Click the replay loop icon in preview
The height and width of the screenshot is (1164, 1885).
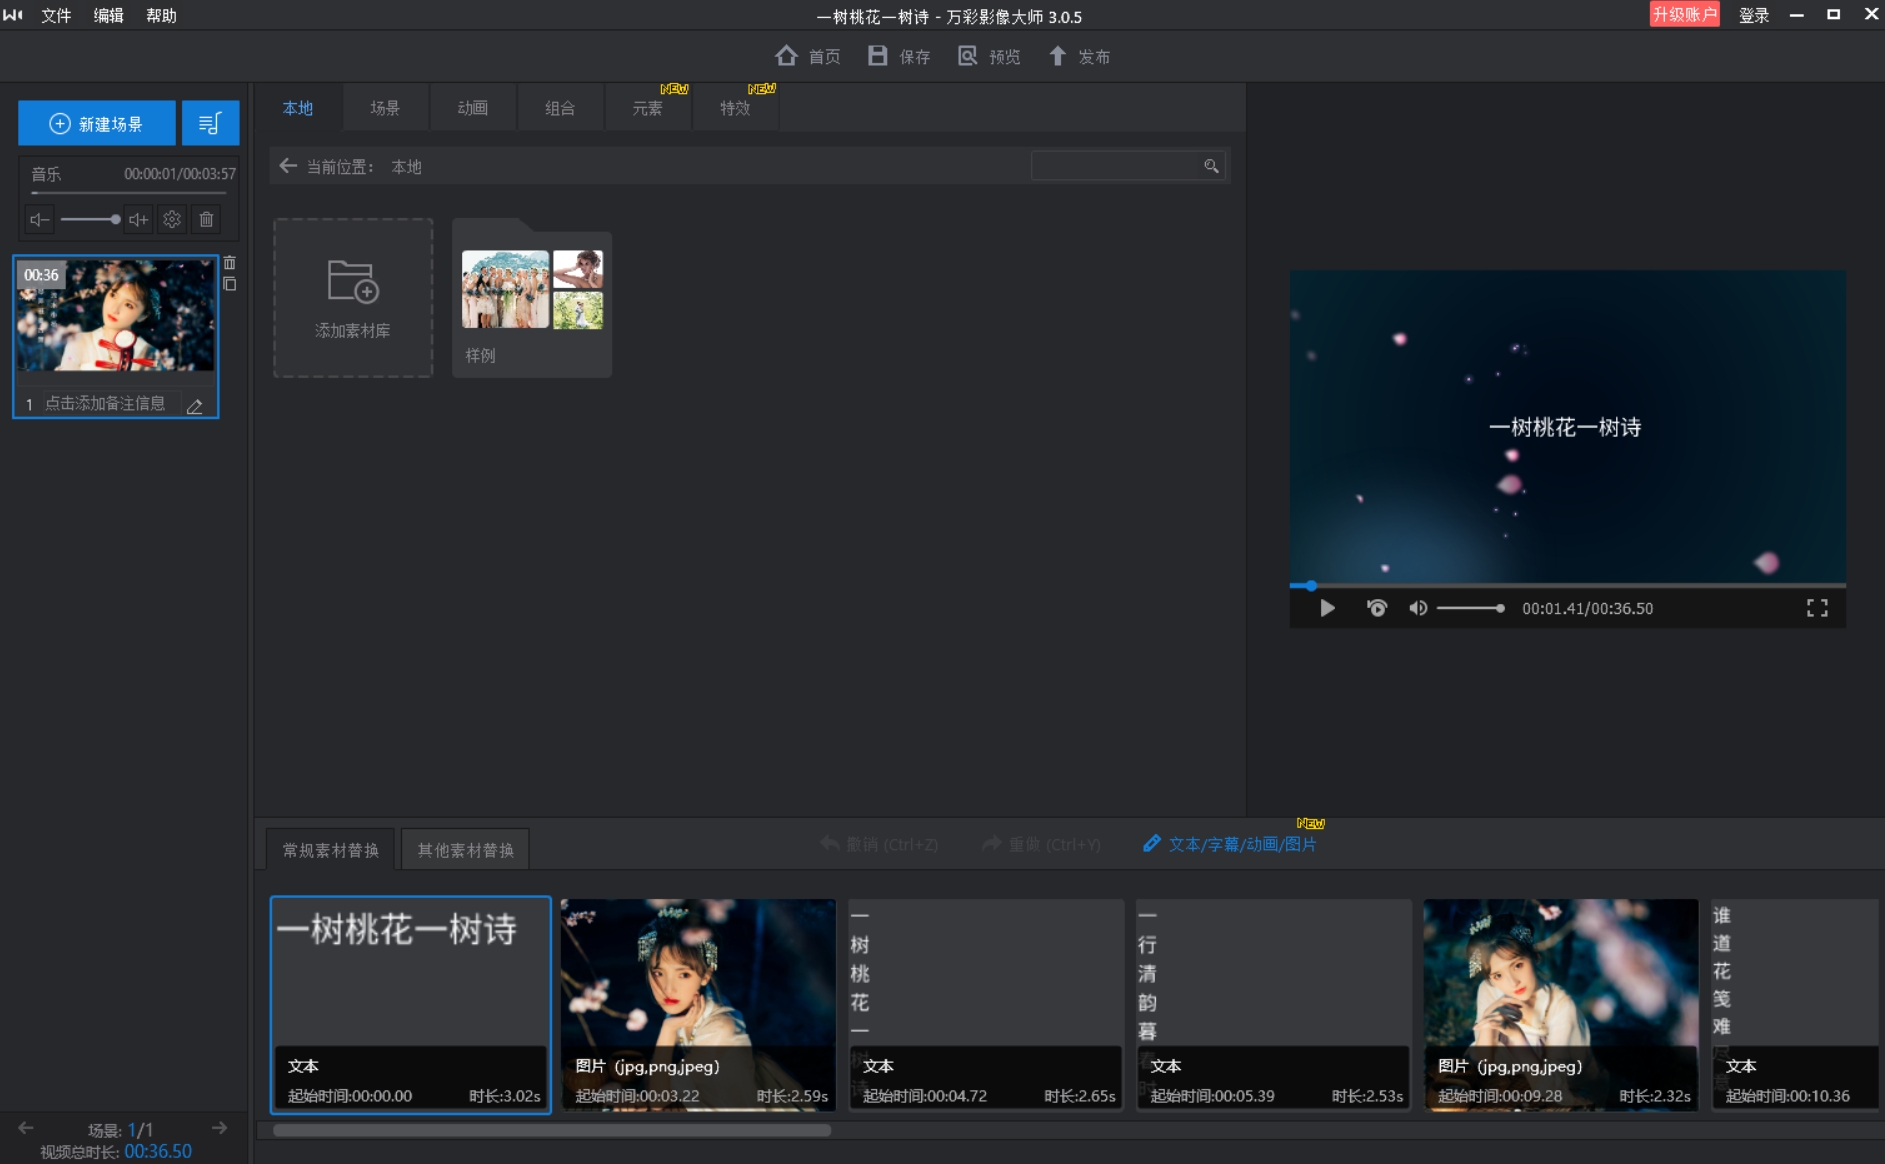tap(1377, 608)
